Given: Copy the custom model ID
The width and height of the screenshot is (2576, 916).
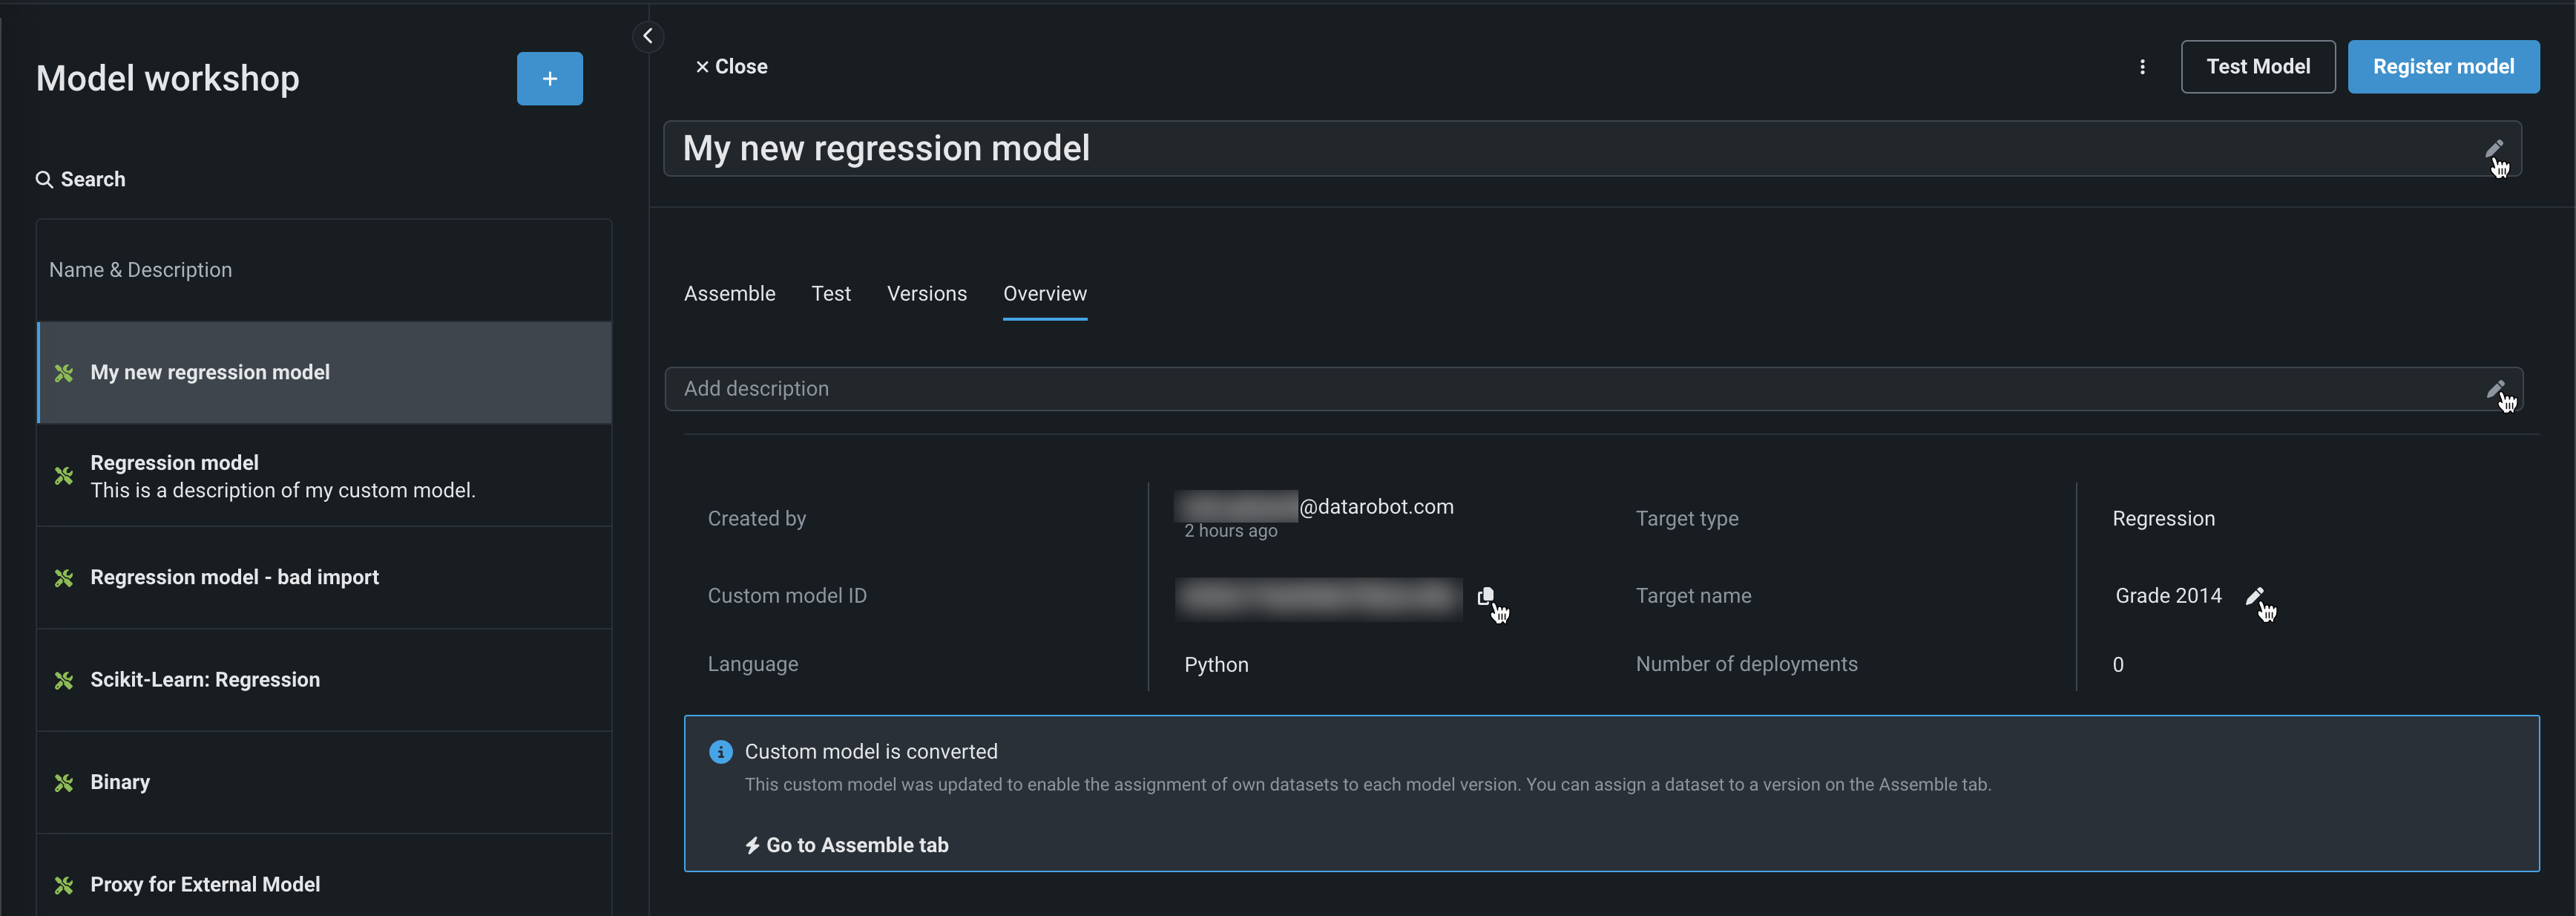Looking at the screenshot, I should point(1485,596).
